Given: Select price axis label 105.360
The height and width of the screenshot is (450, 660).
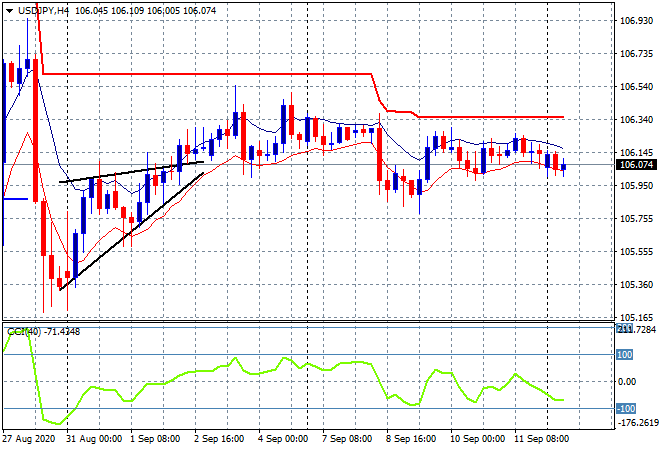Looking at the screenshot, I should pyautogui.click(x=636, y=285).
